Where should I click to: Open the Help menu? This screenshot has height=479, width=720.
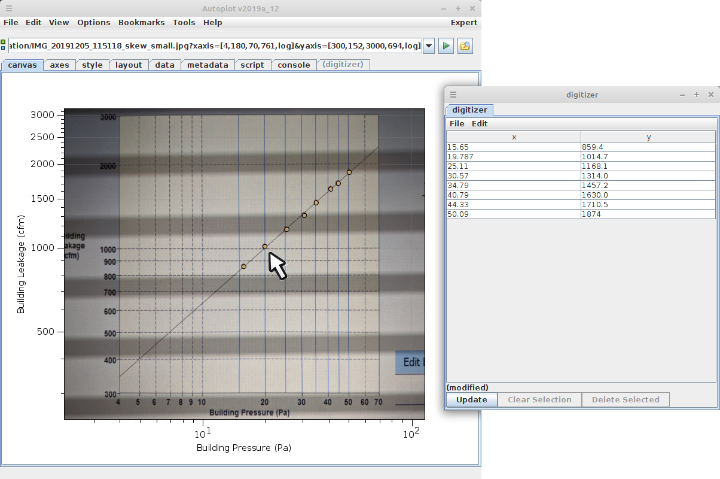pyautogui.click(x=213, y=23)
